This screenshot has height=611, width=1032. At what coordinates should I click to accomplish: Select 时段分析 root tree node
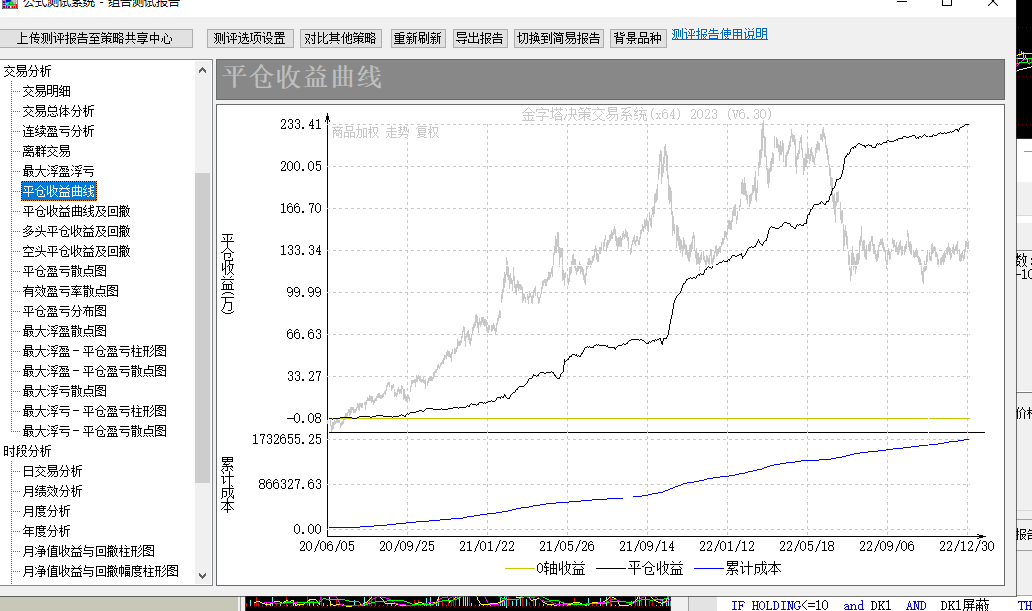tap(27, 451)
